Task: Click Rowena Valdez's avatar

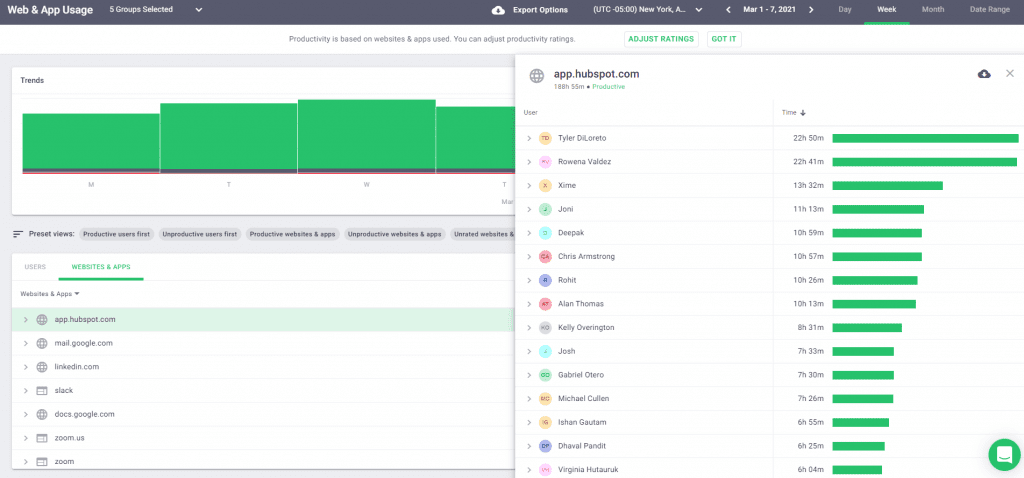Action: click(545, 162)
